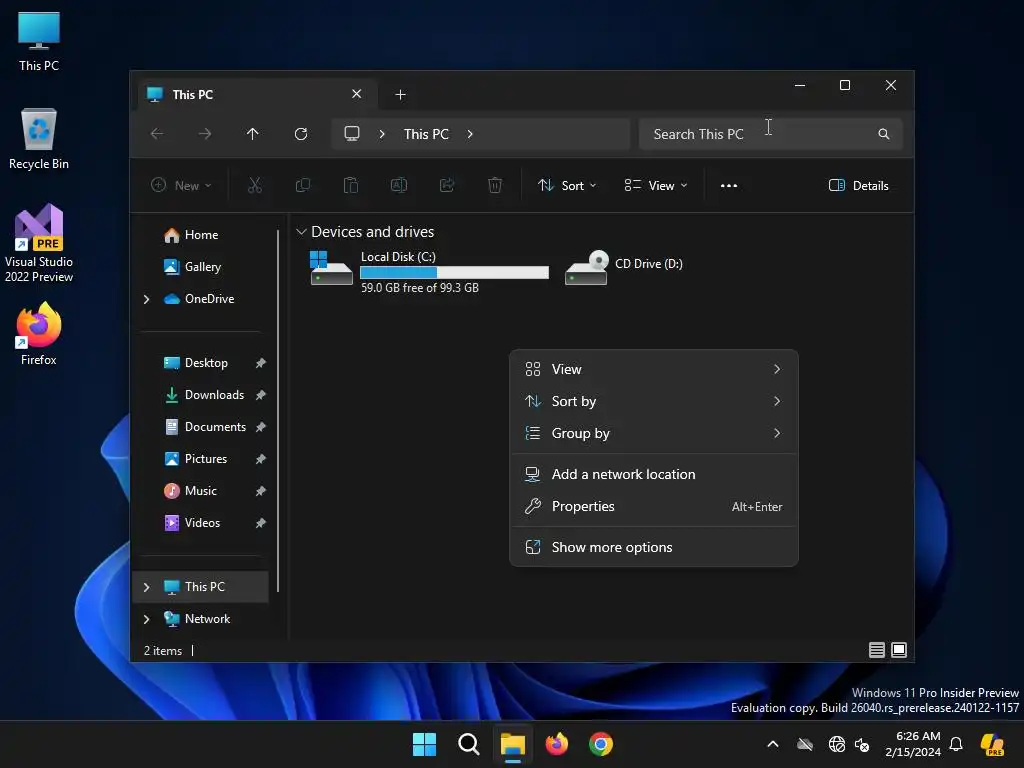Click the navigation pane scrollbar

click(x=278, y=410)
